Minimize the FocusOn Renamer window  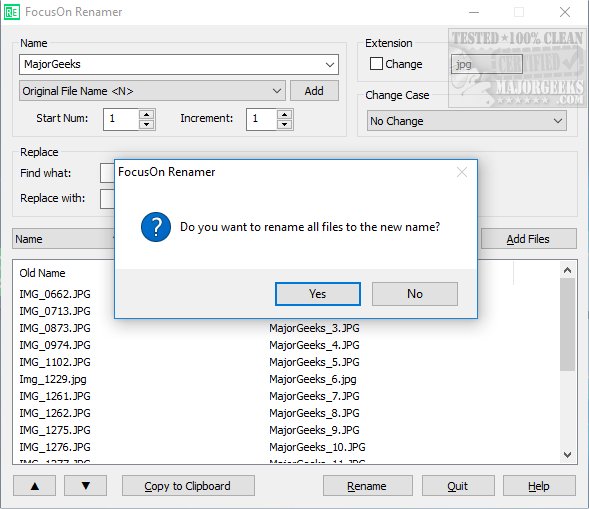coord(474,12)
